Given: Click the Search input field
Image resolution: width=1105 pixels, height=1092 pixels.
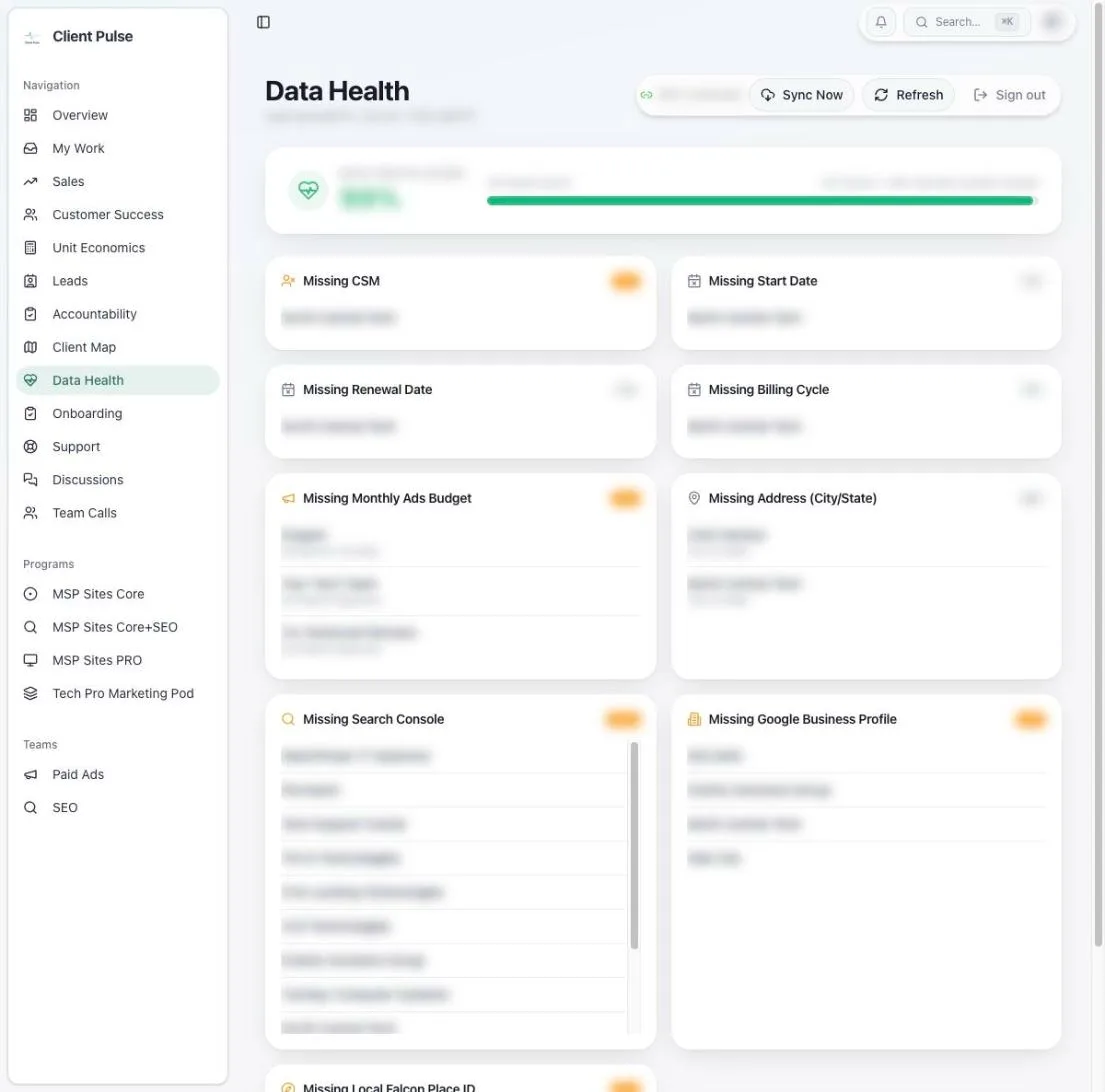Looking at the screenshot, I should pyautogui.click(x=966, y=23).
